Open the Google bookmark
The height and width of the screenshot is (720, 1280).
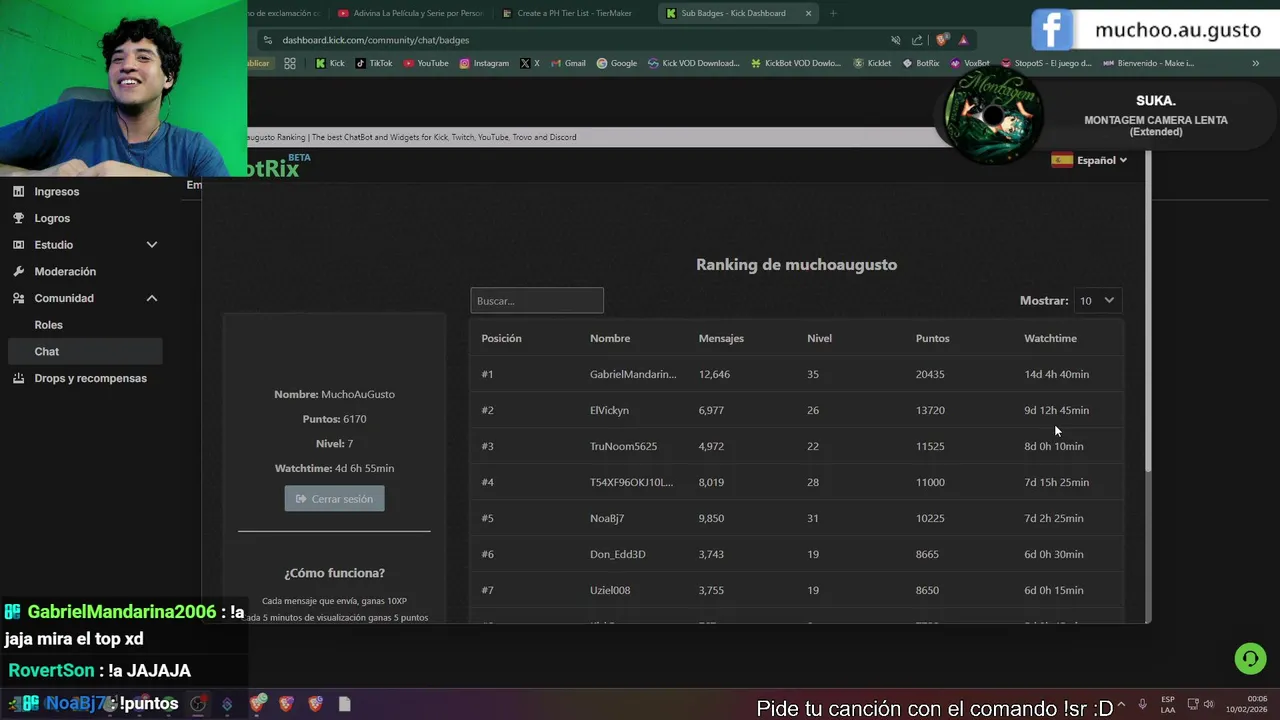617,63
